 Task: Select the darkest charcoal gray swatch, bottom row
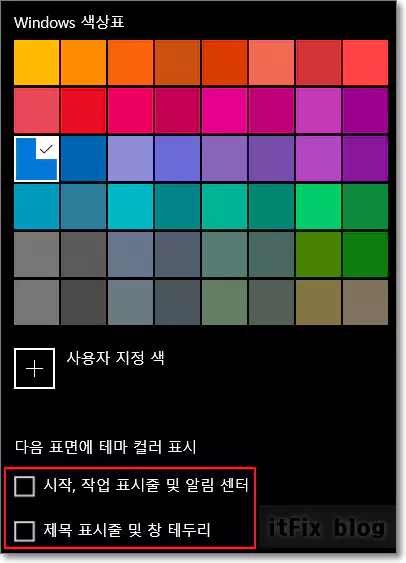point(83,303)
